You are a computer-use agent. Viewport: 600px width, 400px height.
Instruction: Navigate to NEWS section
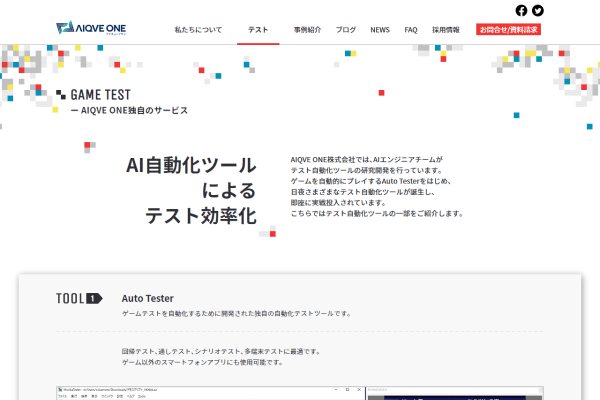(x=380, y=30)
